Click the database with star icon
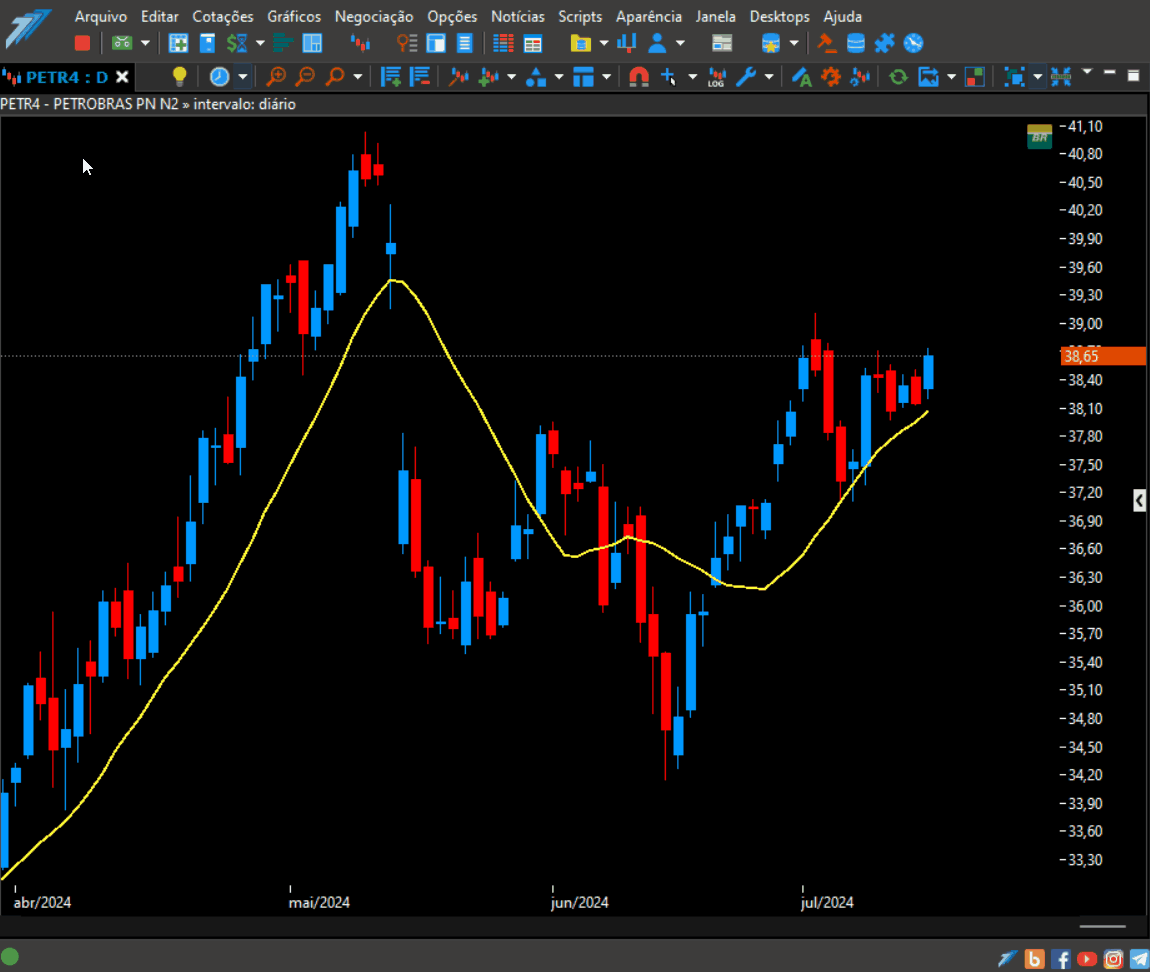 coord(771,43)
